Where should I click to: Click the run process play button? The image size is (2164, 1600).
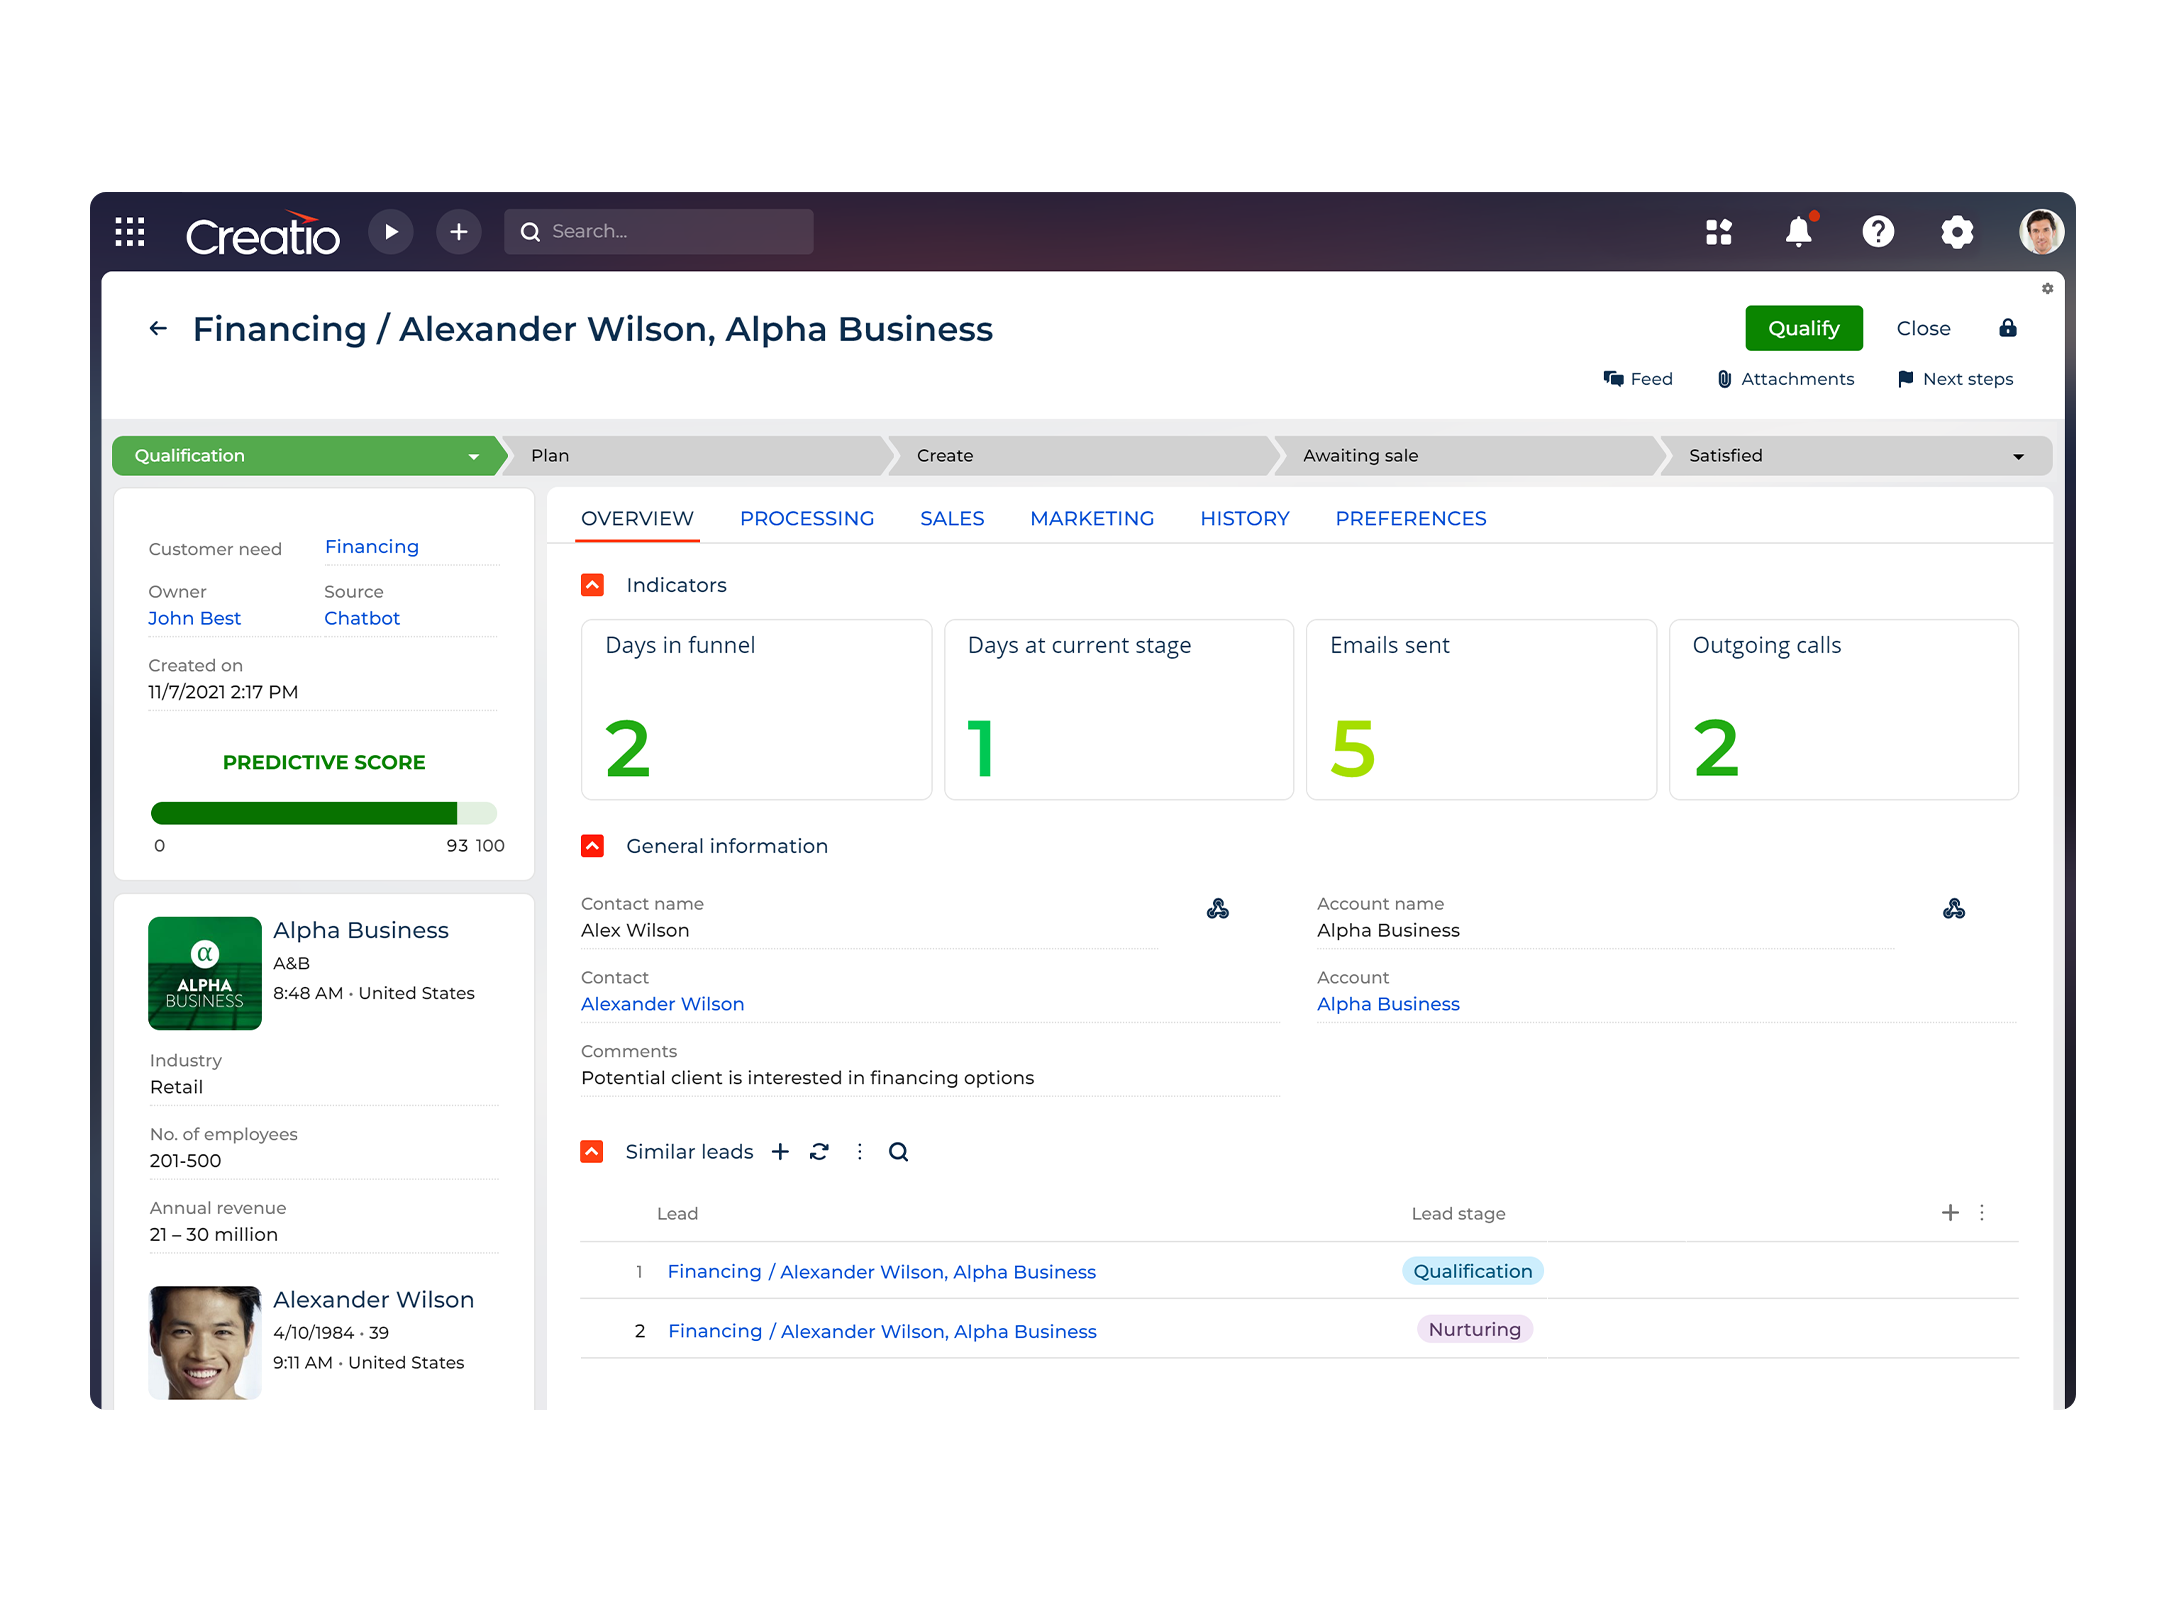[391, 232]
